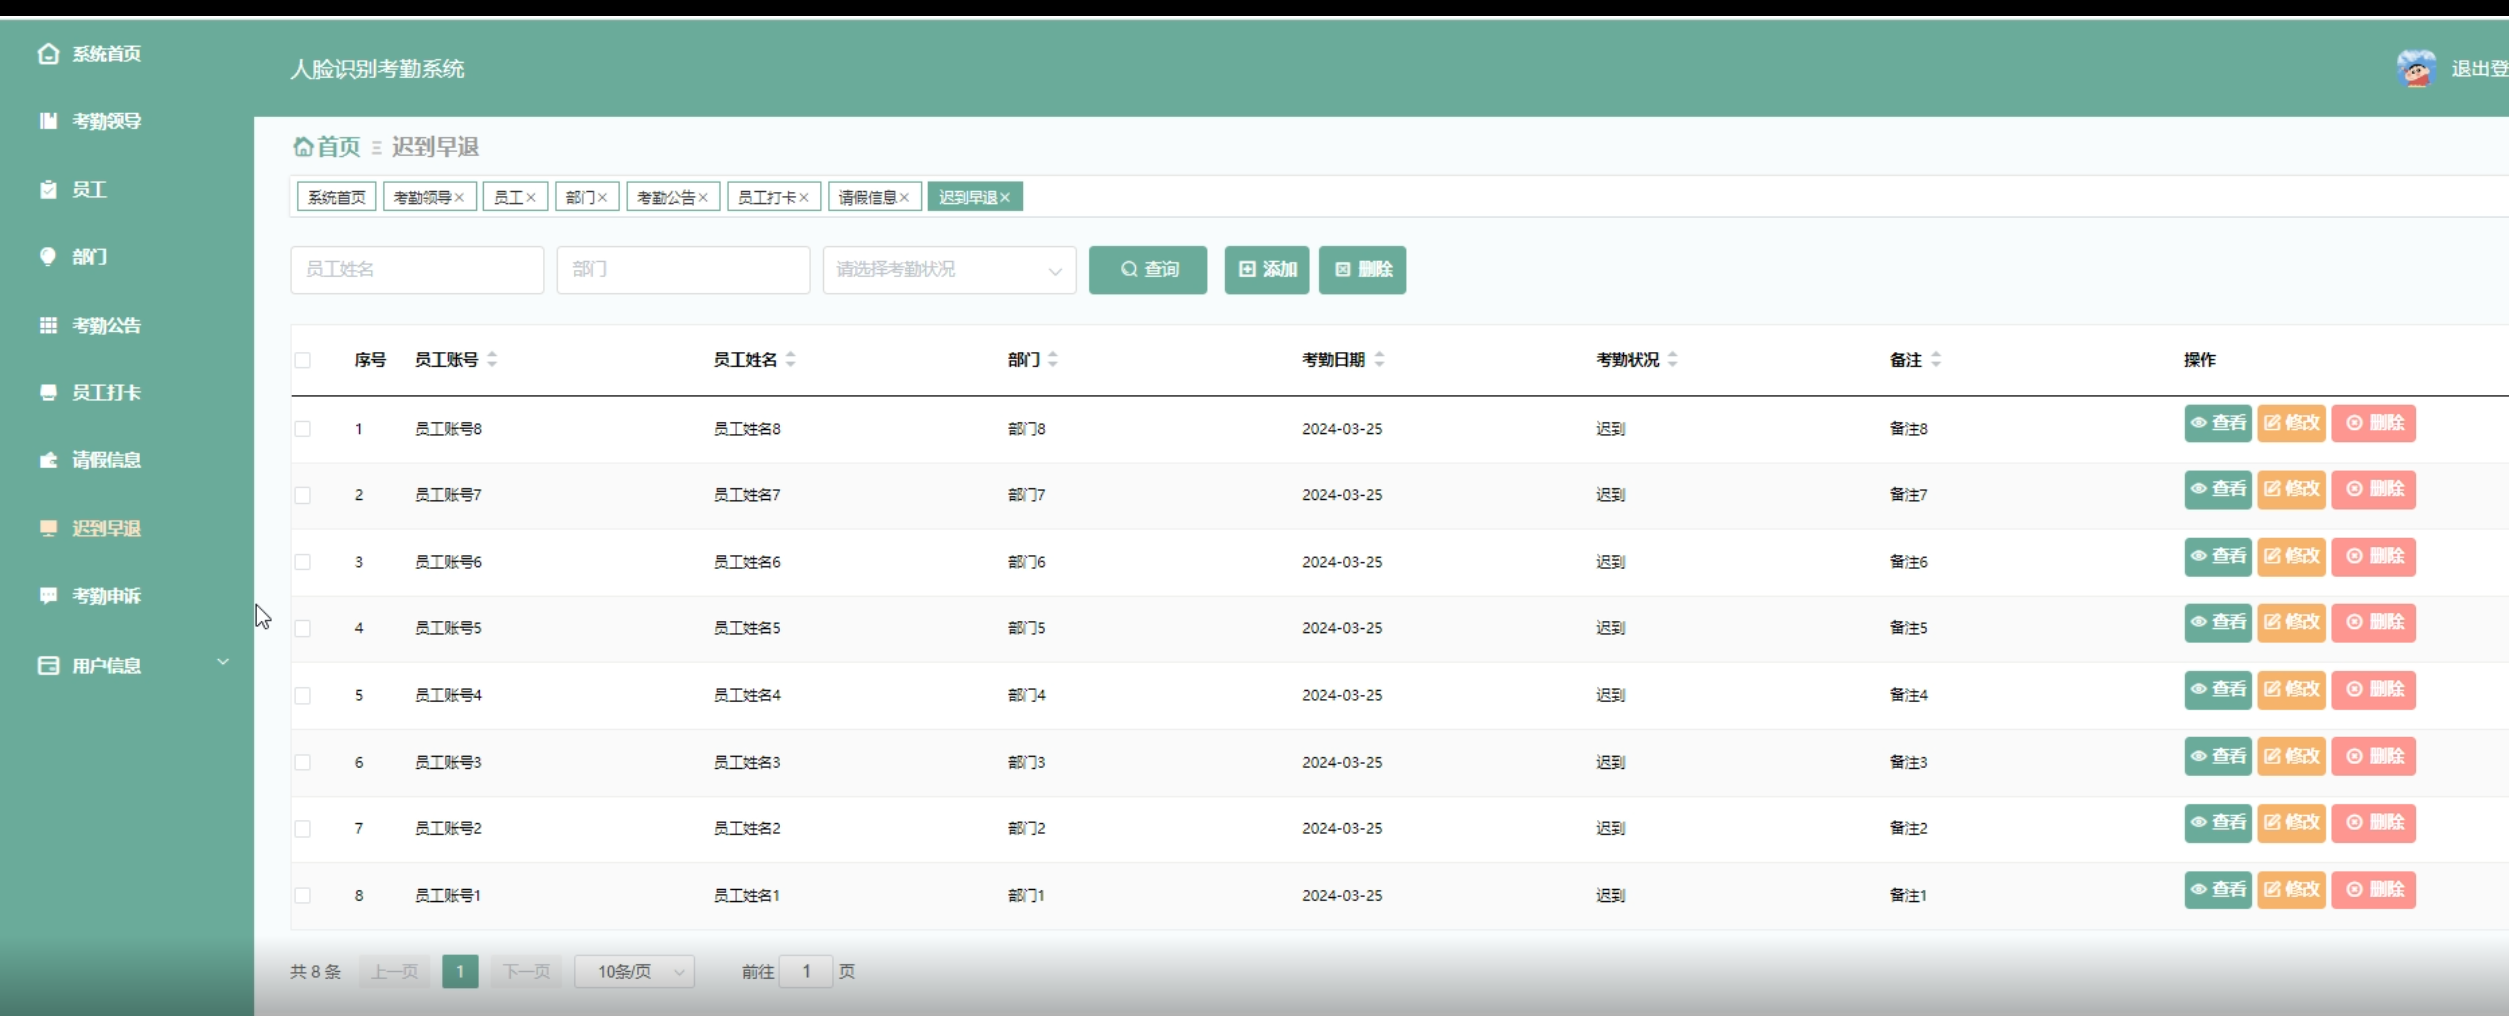Click the 请假信息 icon in sidebar

[48, 460]
